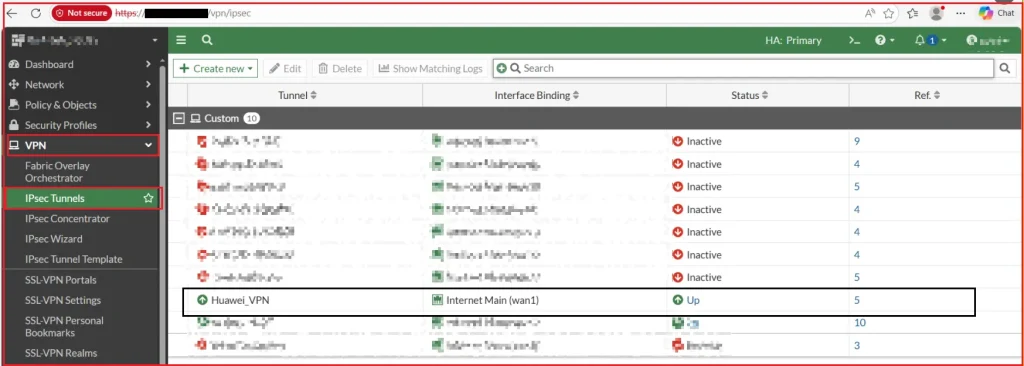Open Fabric Overlay Orchestrator
The height and width of the screenshot is (366, 1024).
click(x=57, y=172)
